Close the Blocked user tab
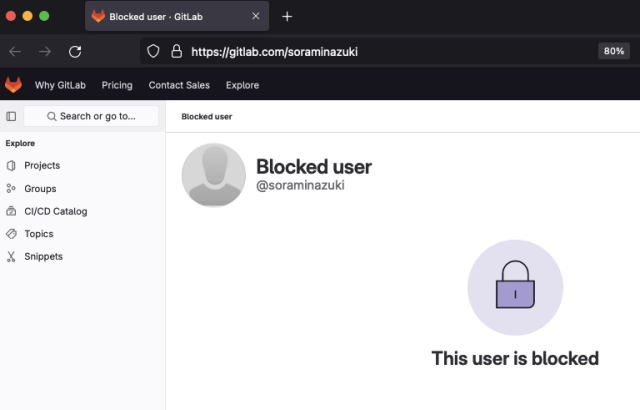The width and height of the screenshot is (640, 410). [256, 16]
